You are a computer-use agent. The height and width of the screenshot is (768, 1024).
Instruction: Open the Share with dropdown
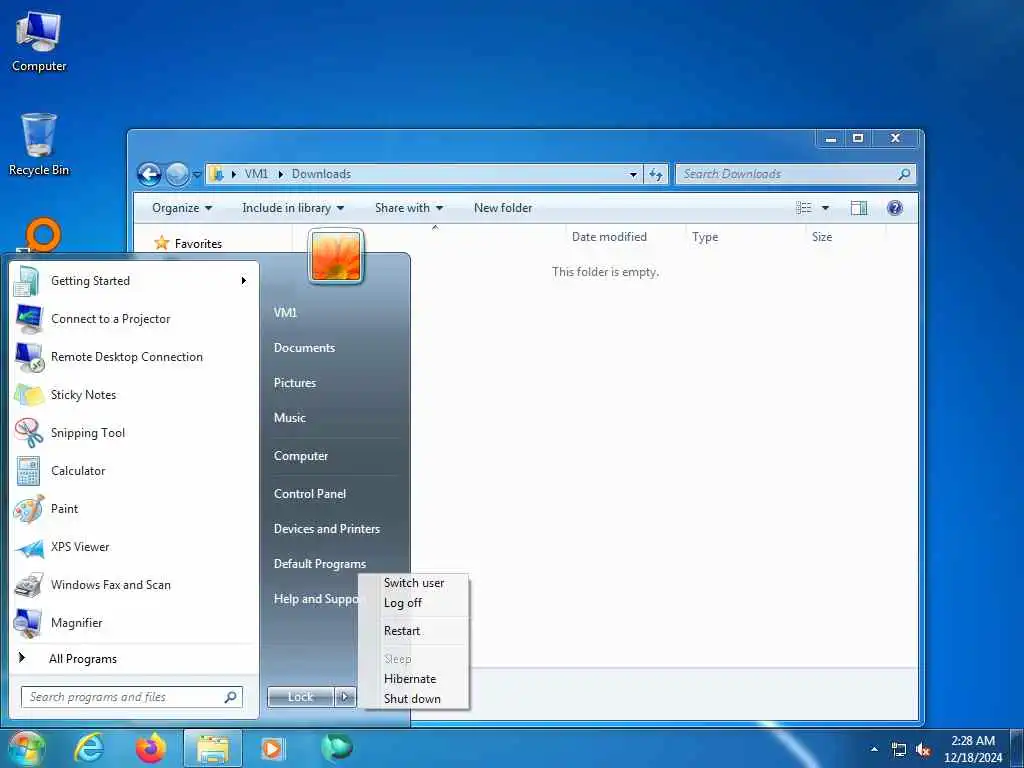pyautogui.click(x=409, y=208)
